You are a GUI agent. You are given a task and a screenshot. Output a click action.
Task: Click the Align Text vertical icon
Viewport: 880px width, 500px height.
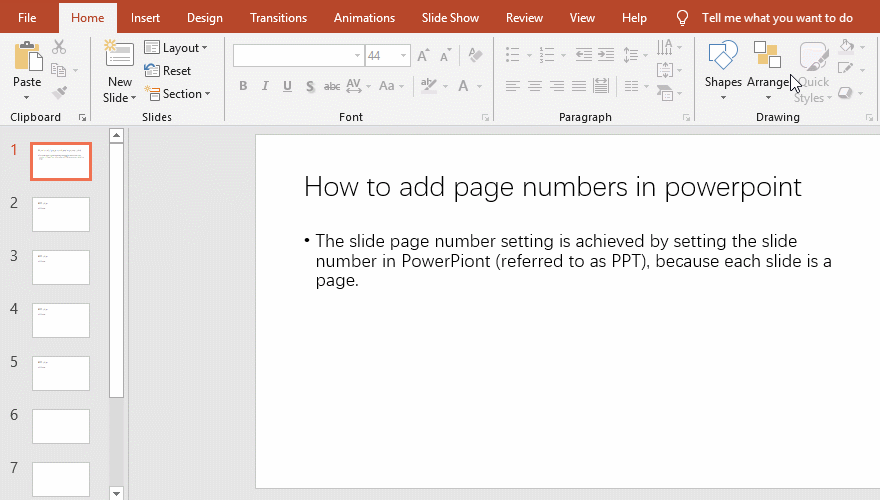[x=664, y=70]
